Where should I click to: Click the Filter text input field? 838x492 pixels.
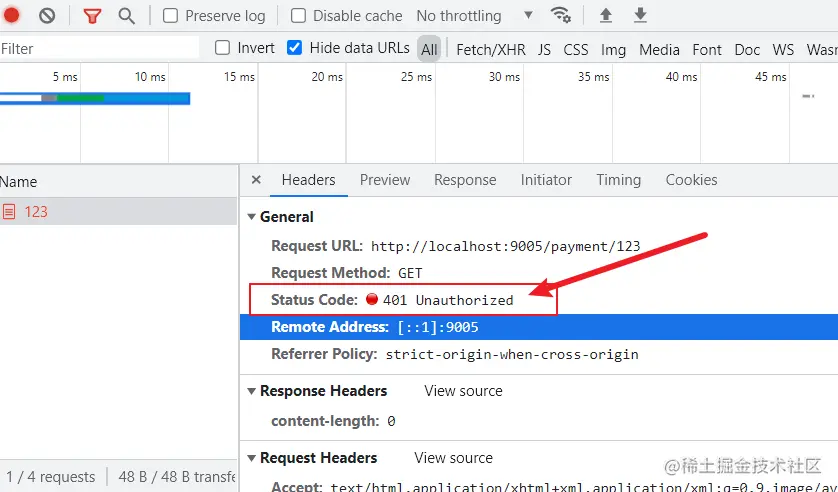coord(100,48)
